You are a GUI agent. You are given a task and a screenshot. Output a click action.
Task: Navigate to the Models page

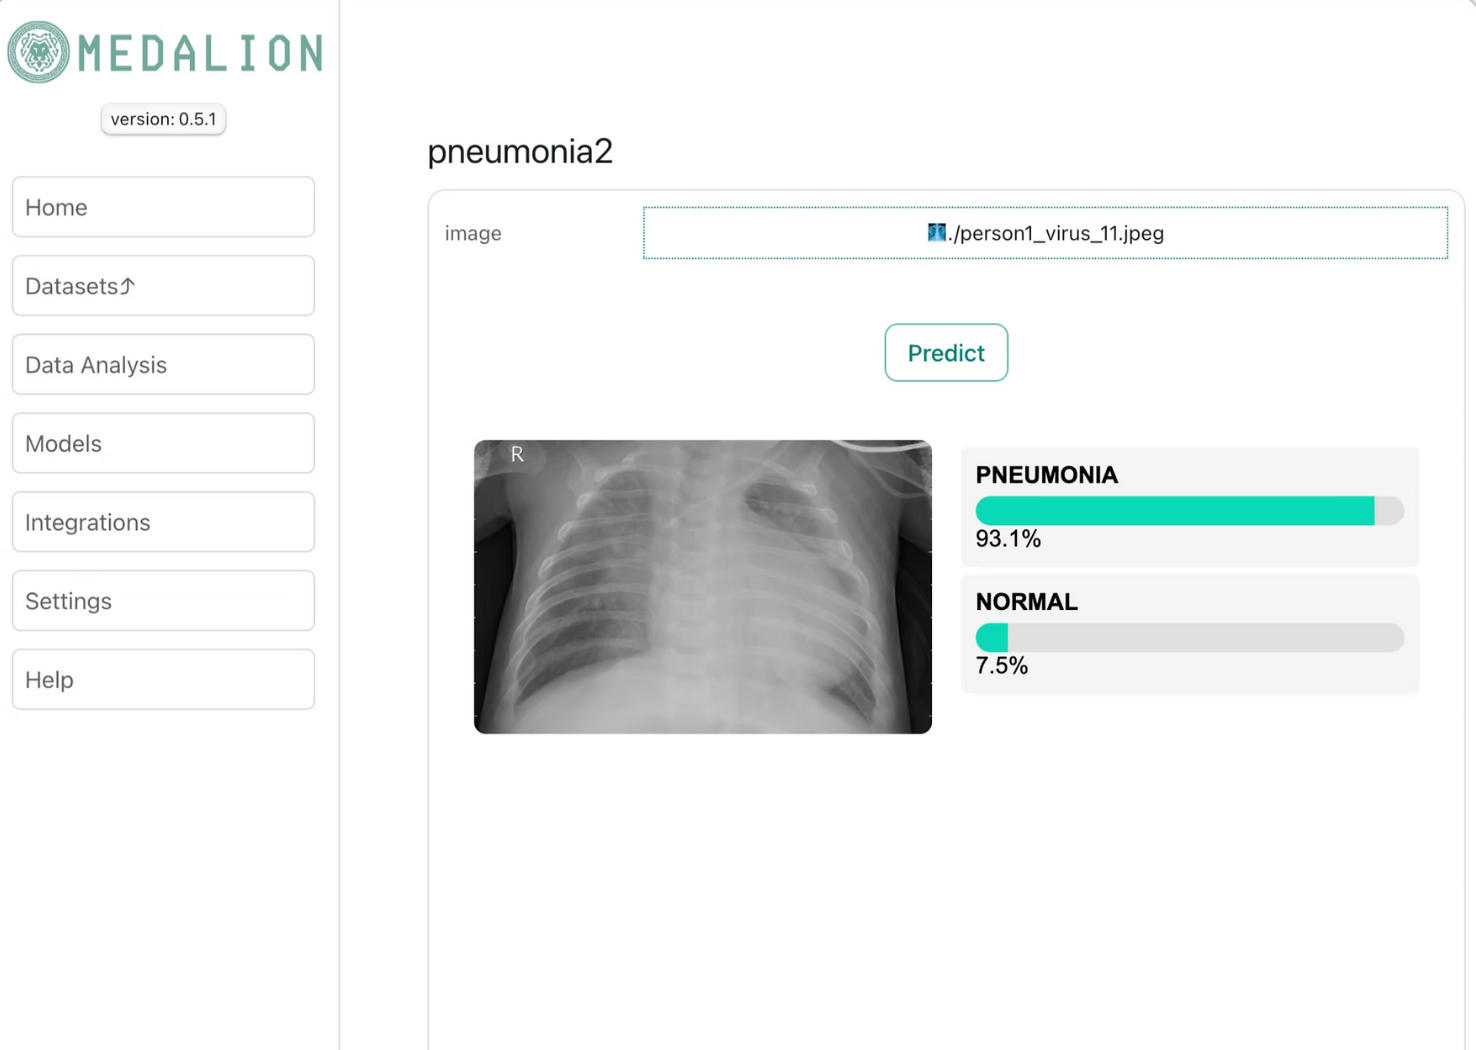click(x=163, y=443)
